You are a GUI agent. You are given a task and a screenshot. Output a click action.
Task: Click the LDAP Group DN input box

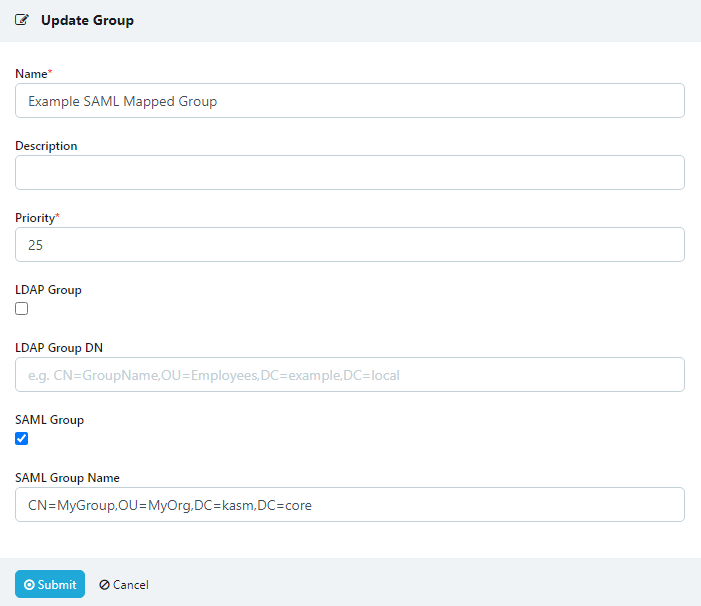tap(350, 375)
